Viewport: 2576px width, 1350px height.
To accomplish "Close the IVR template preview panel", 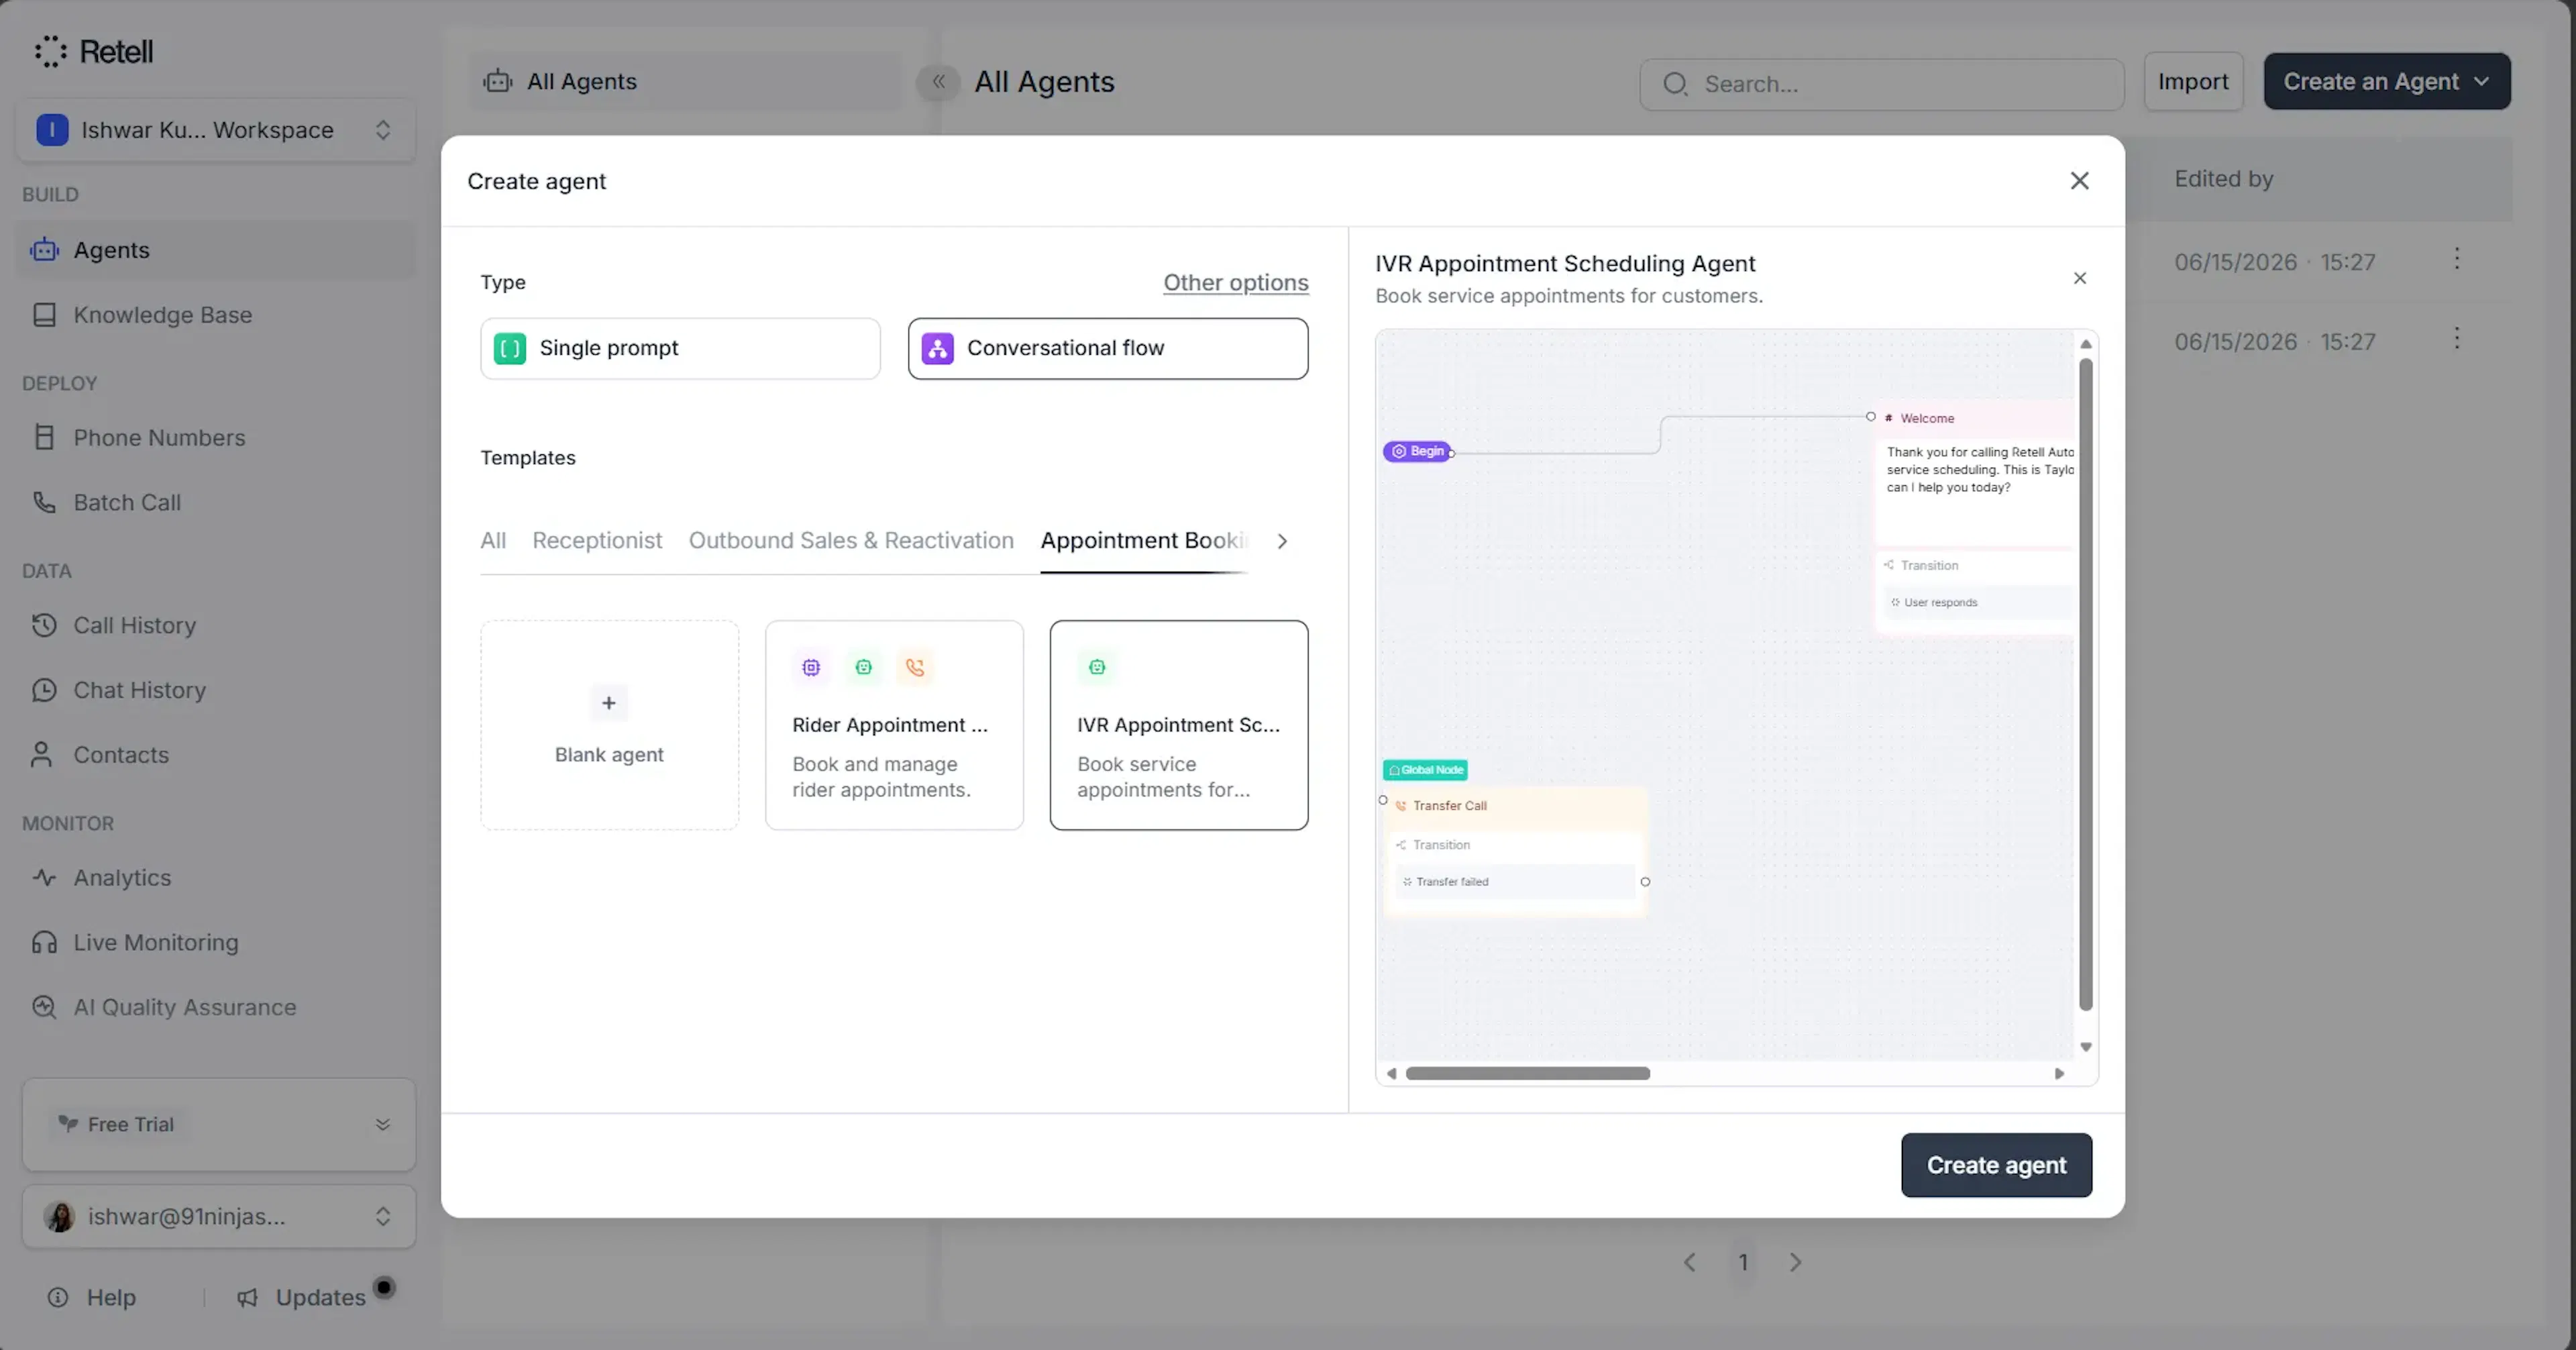I will tap(2080, 278).
